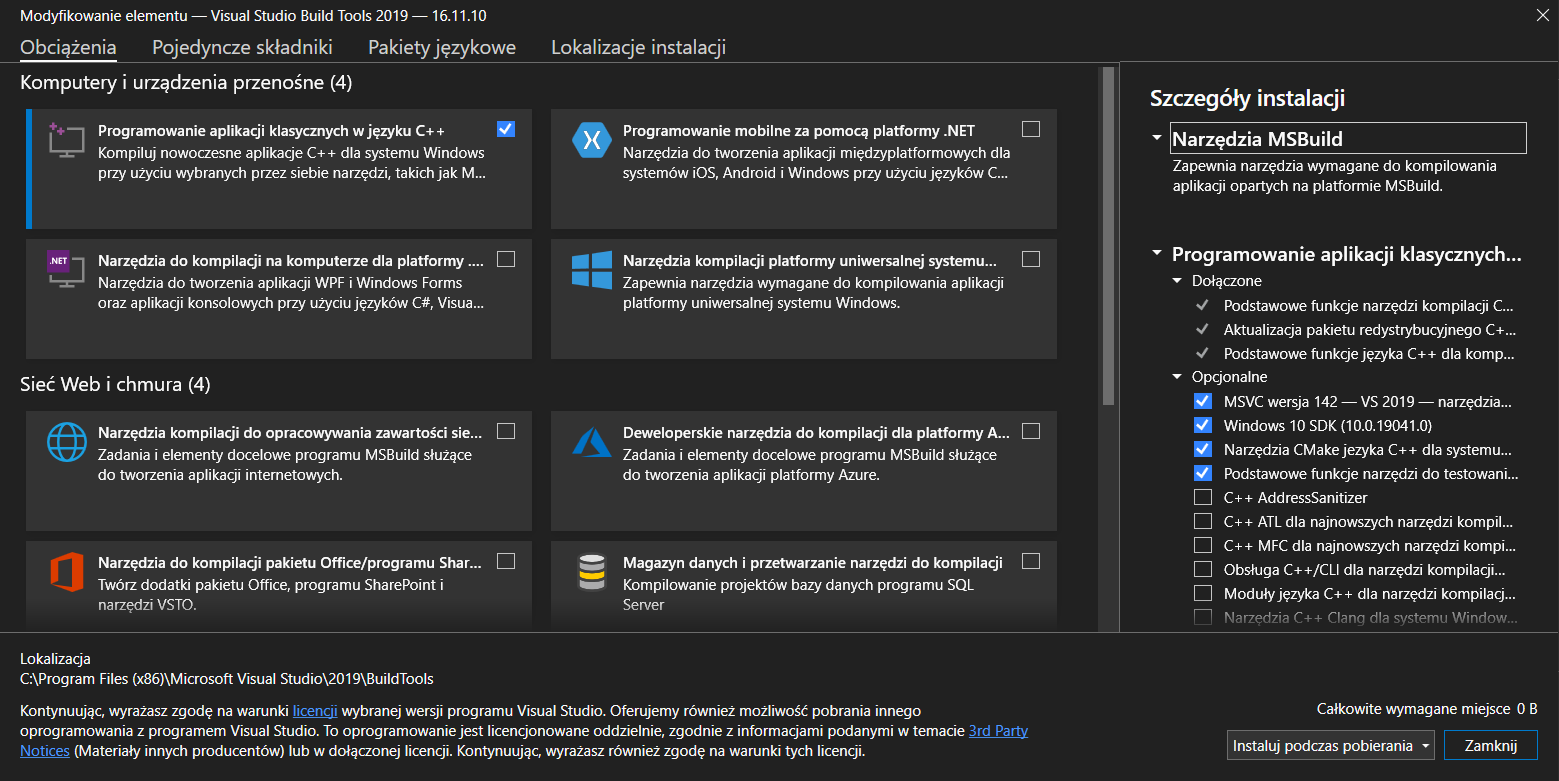
Task: Open the Instaluj podczas pobierania dropdown
Action: point(1331,746)
